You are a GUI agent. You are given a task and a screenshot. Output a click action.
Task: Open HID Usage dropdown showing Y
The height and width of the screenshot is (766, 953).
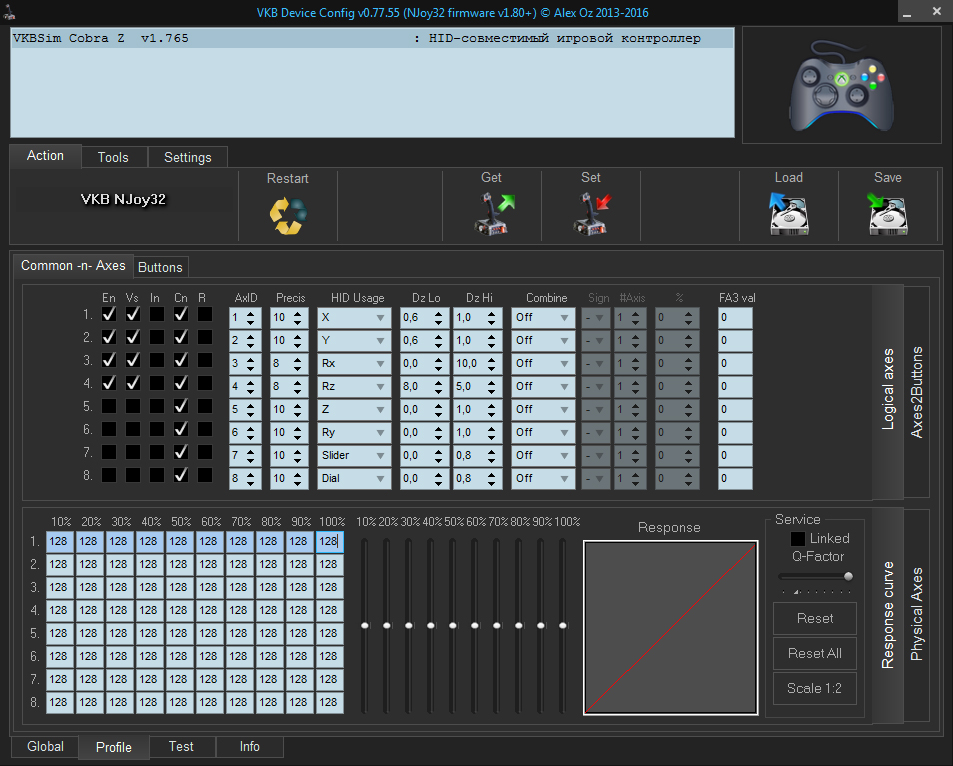coord(354,340)
